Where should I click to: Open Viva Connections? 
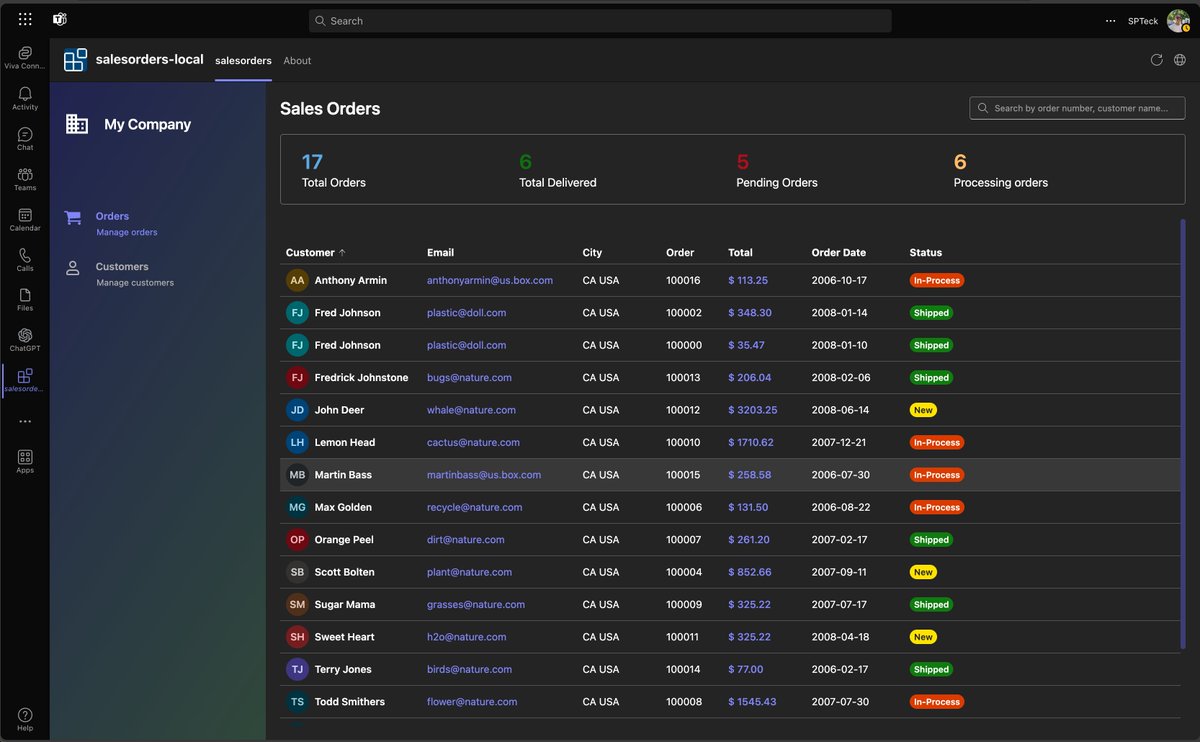24,55
